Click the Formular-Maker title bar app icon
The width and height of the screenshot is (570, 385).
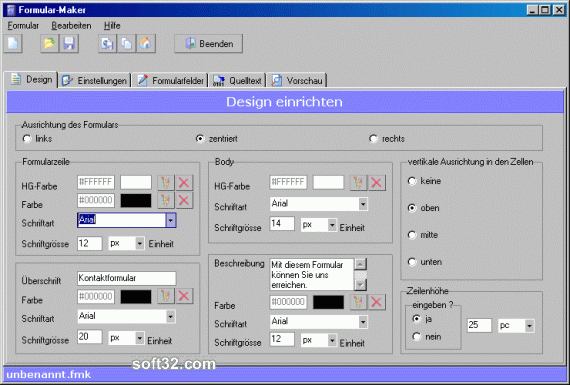(11, 10)
